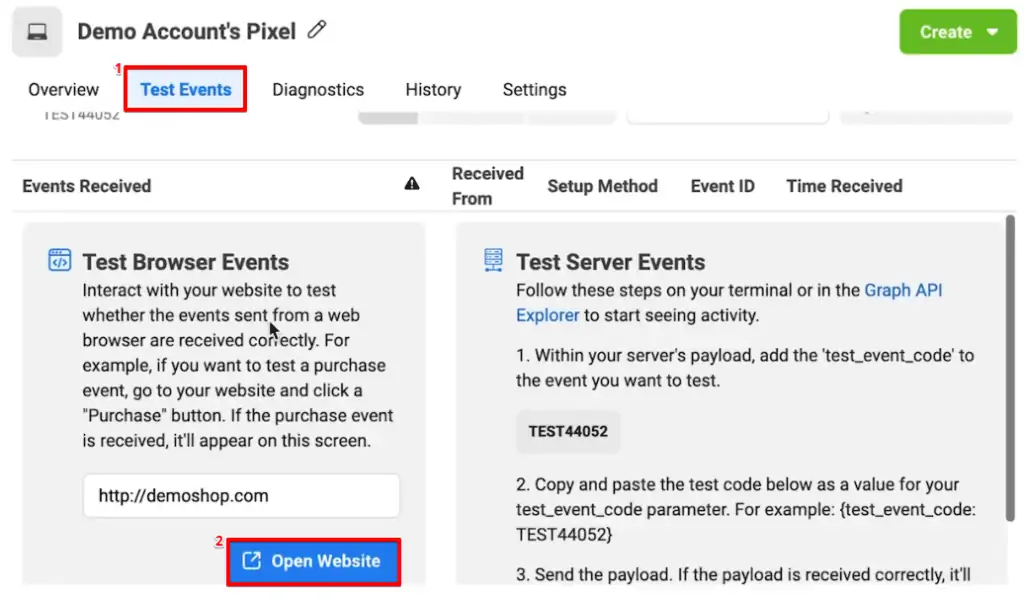The width and height of the screenshot is (1024, 601).
Task: Click the laptop pixel icon beside the title
Action: coord(37,31)
